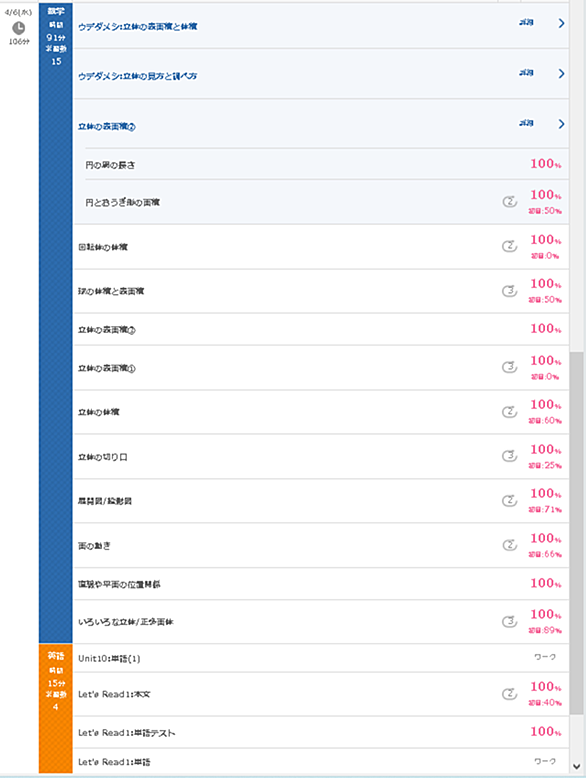The height and width of the screenshot is (778, 586).
Task: Click the retry icon next to 立体の切り口
Action: click(x=510, y=456)
